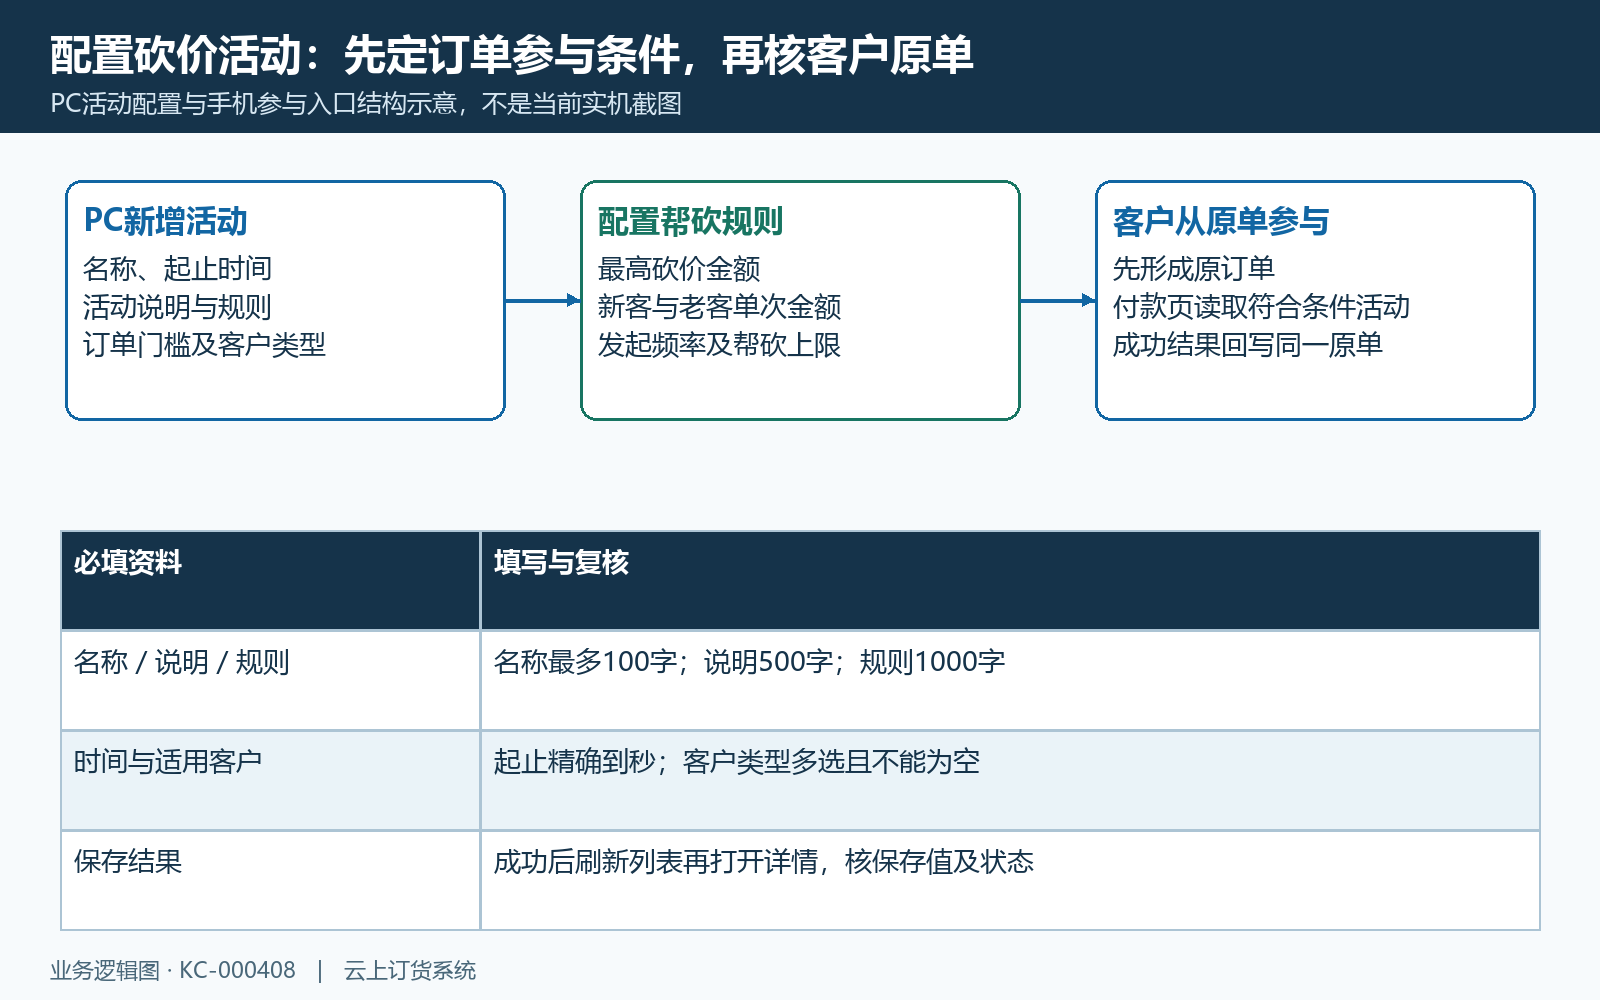Screen dimensions: 1600x1000
Task: Click the 必填资料 table header
Action: (x=271, y=581)
